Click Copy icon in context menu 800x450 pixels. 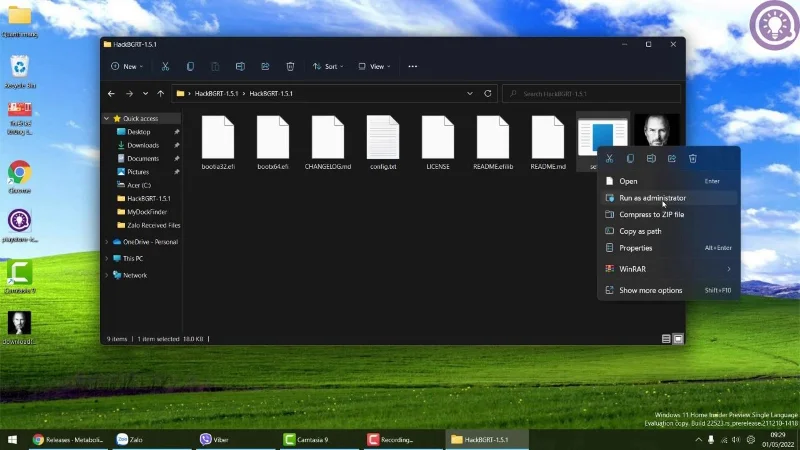click(630, 159)
